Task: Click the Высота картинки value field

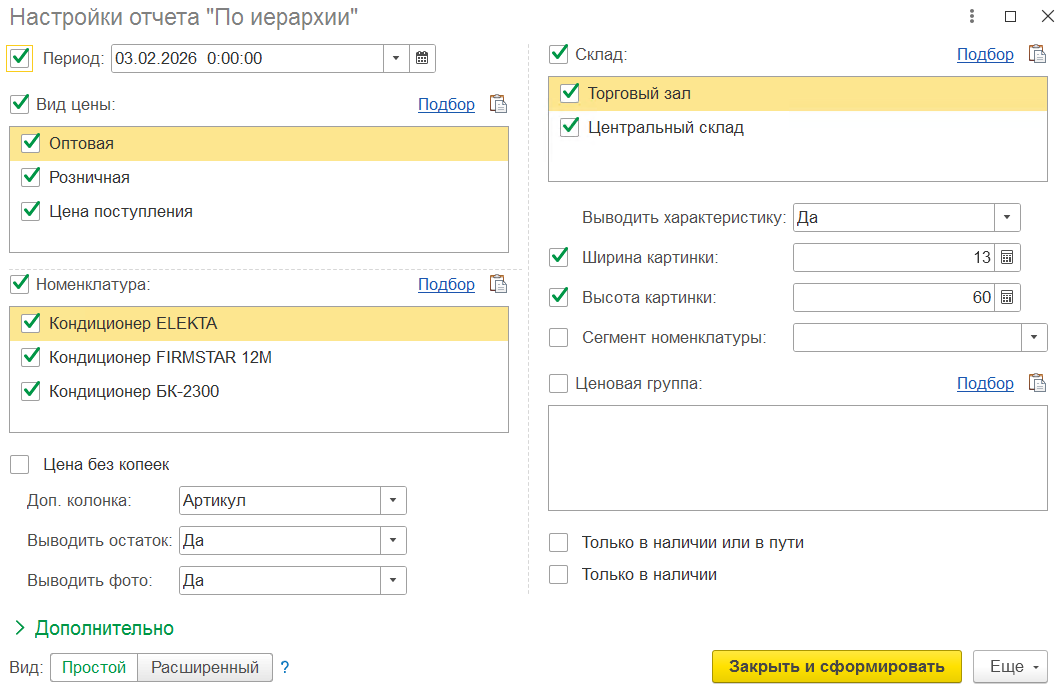Action: tap(894, 297)
